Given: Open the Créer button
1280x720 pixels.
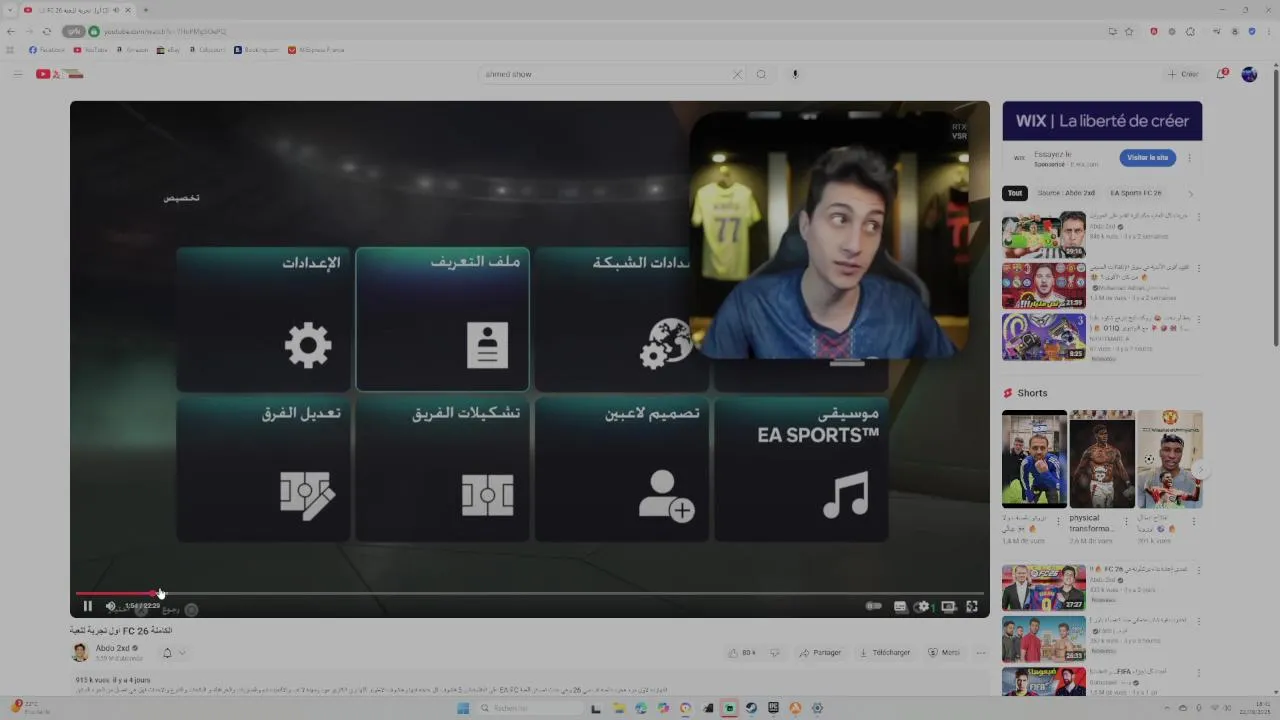Looking at the screenshot, I should [1183, 74].
